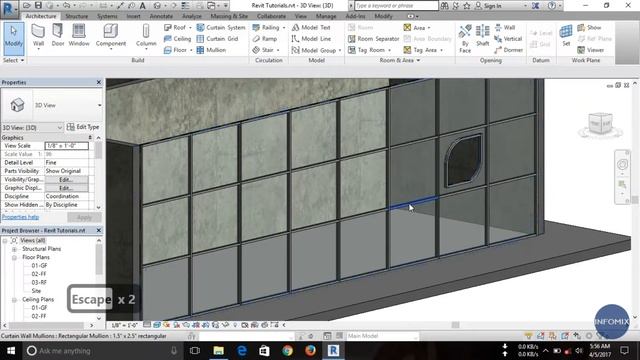
Task: Launch Firefox from the taskbar
Action: tap(310, 351)
